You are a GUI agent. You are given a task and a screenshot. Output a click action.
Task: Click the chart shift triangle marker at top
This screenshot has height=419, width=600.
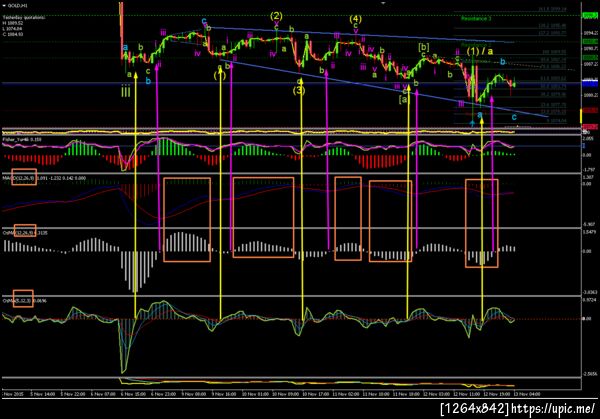tap(383, 3)
